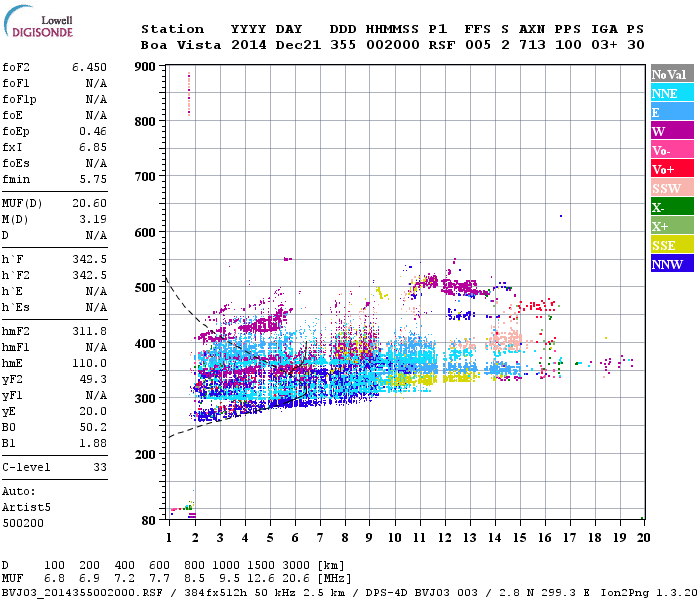The height and width of the screenshot is (600, 700).
Task: Click the 20 MHz frequency axis label
Action: (x=643, y=538)
